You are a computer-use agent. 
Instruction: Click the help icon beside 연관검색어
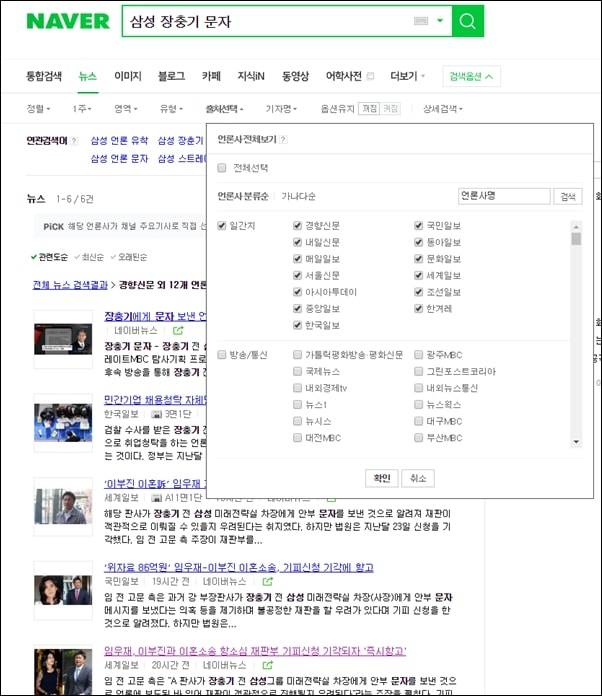click(x=74, y=141)
